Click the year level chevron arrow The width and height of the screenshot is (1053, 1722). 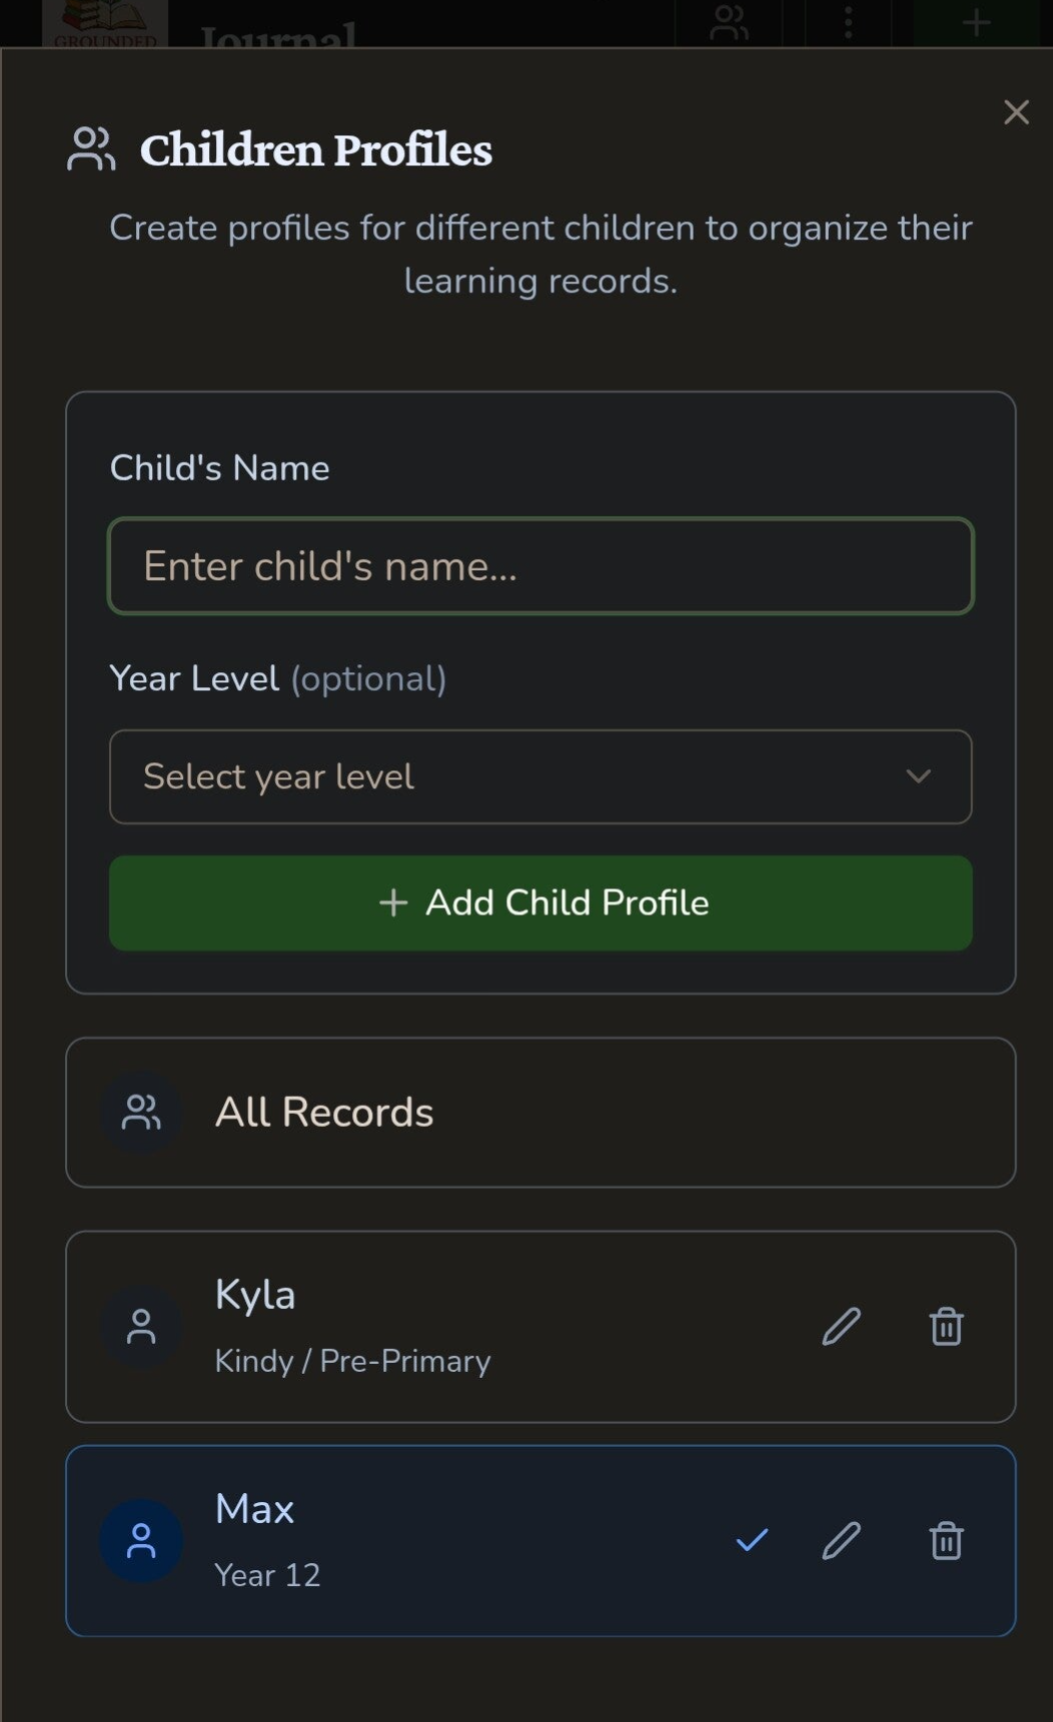tap(918, 777)
